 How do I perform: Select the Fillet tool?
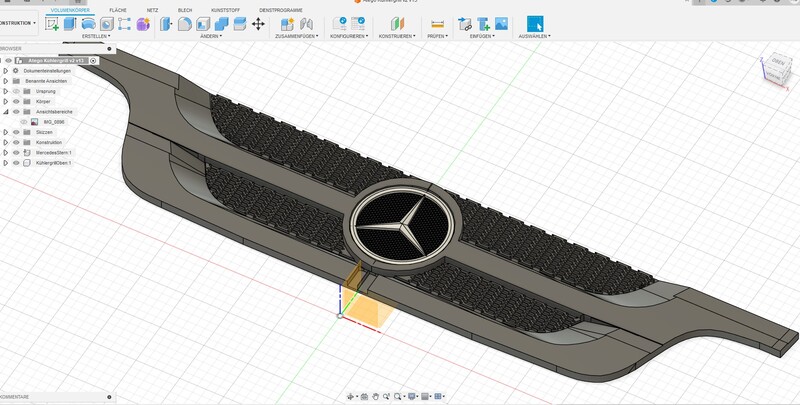point(185,23)
